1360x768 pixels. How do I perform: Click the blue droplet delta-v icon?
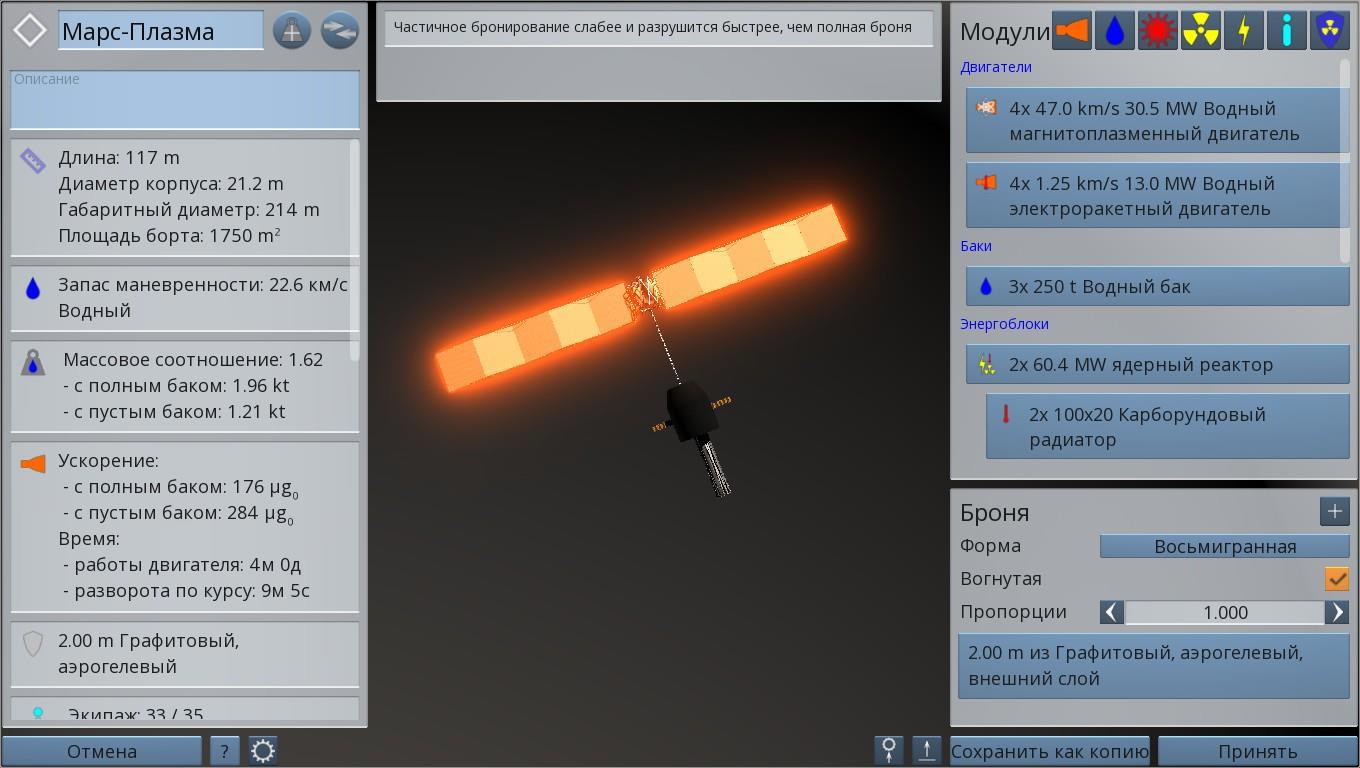[x=33, y=289]
